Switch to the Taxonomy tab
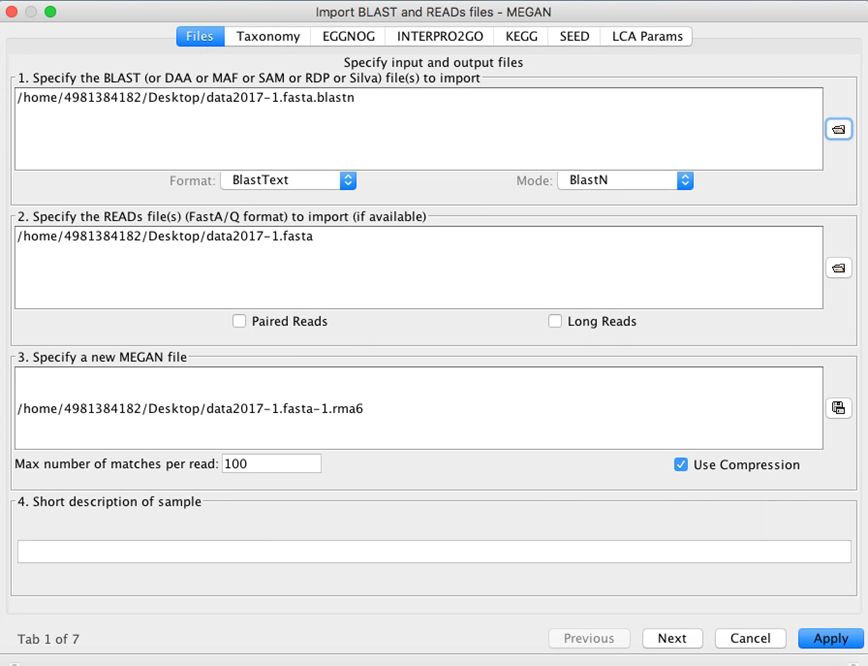This screenshot has width=868, height=666. tap(268, 37)
